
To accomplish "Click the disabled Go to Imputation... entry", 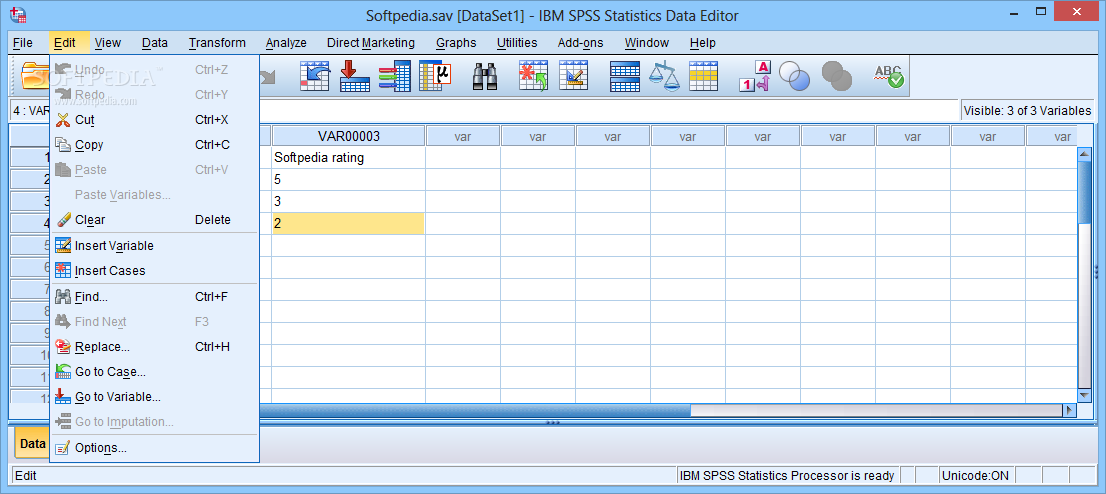I will click(x=154, y=422).
